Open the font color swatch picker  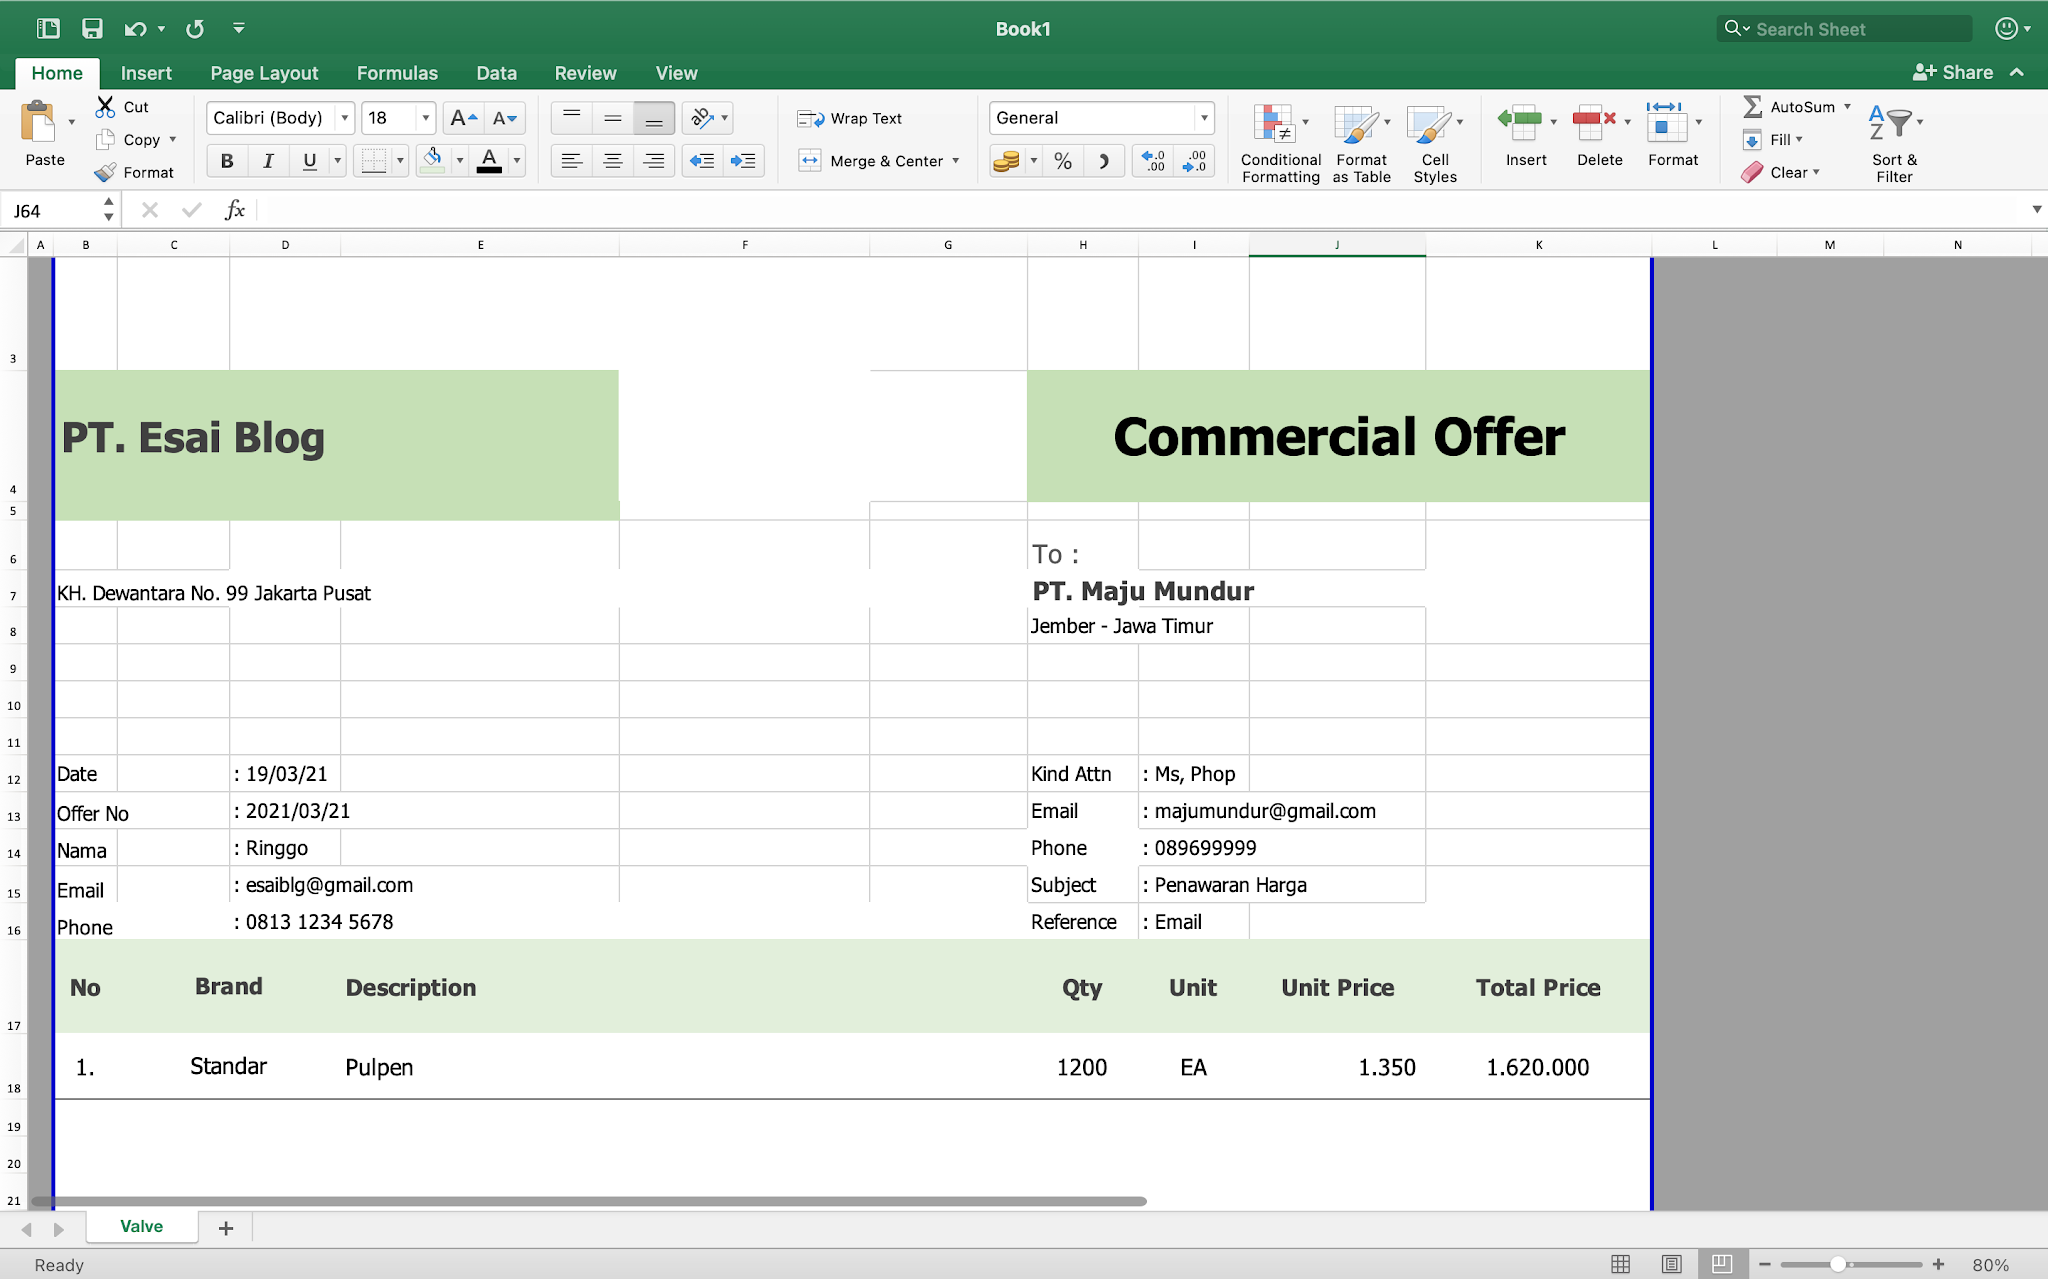point(517,160)
